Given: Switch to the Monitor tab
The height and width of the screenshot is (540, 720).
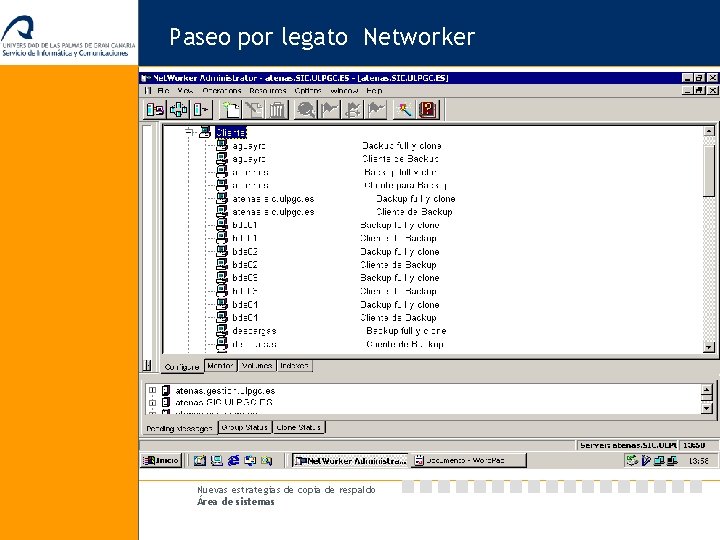Looking at the screenshot, I should pyautogui.click(x=220, y=366).
